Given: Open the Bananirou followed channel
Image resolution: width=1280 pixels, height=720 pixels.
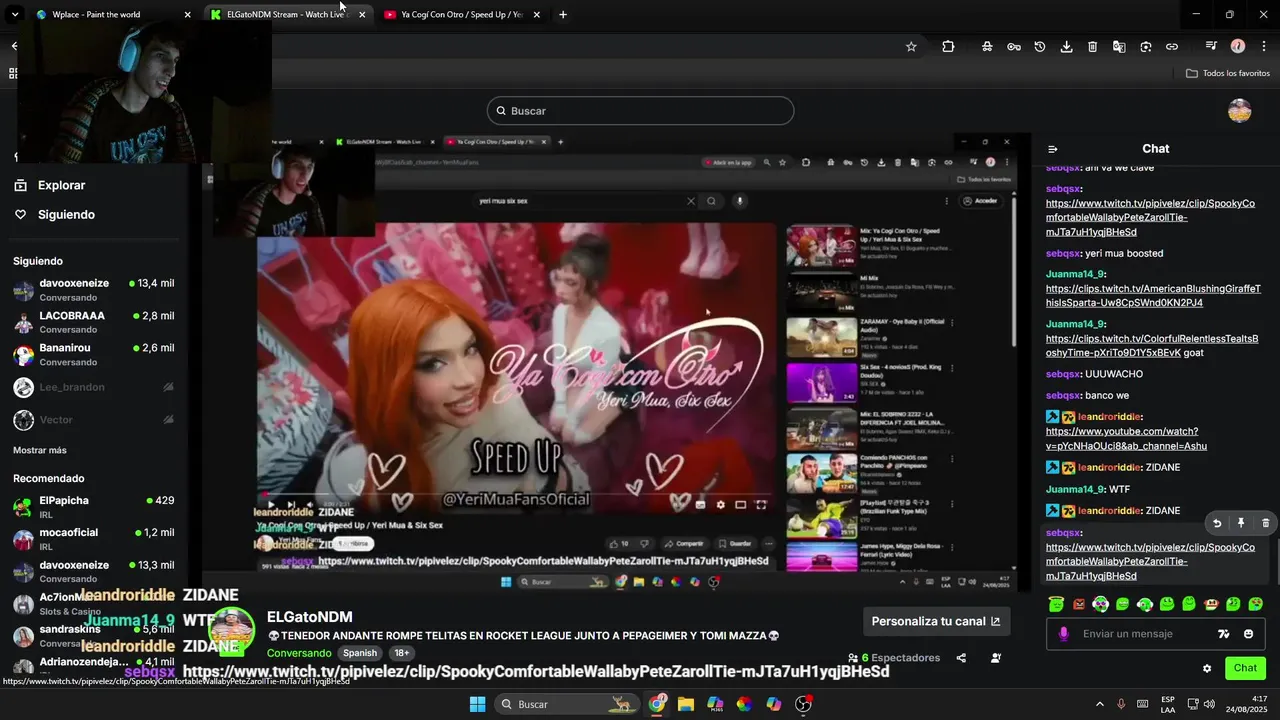Looking at the screenshot, I should click(x=94, y=355).
